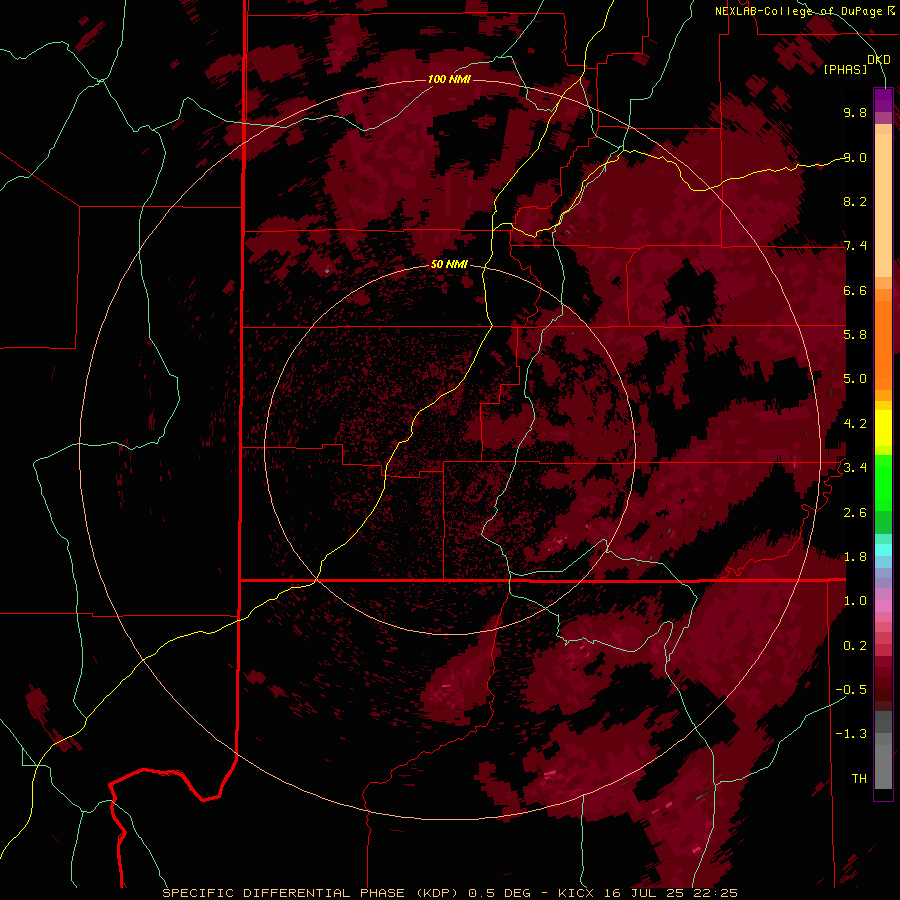The image size is (900, 900).
Task: Pick the yellow segment of the color scale
Action: [883, 428]
